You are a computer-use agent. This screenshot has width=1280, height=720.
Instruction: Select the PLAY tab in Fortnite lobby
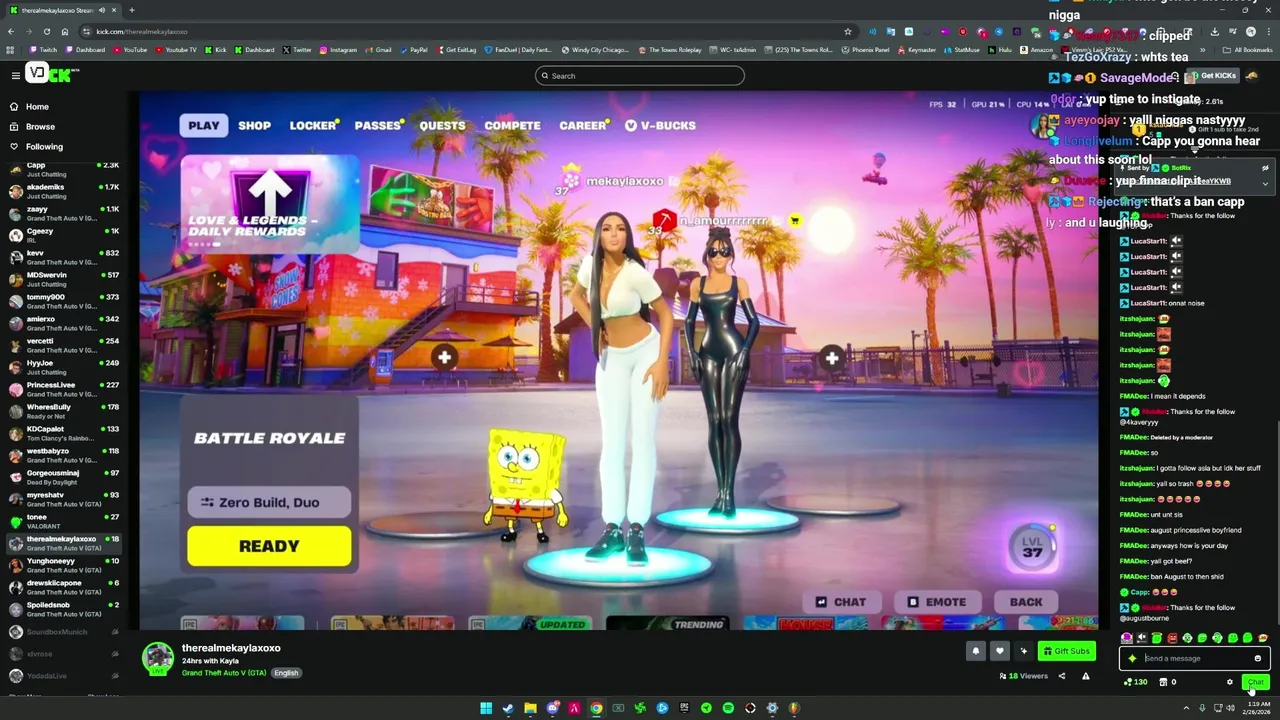[203, 125]
